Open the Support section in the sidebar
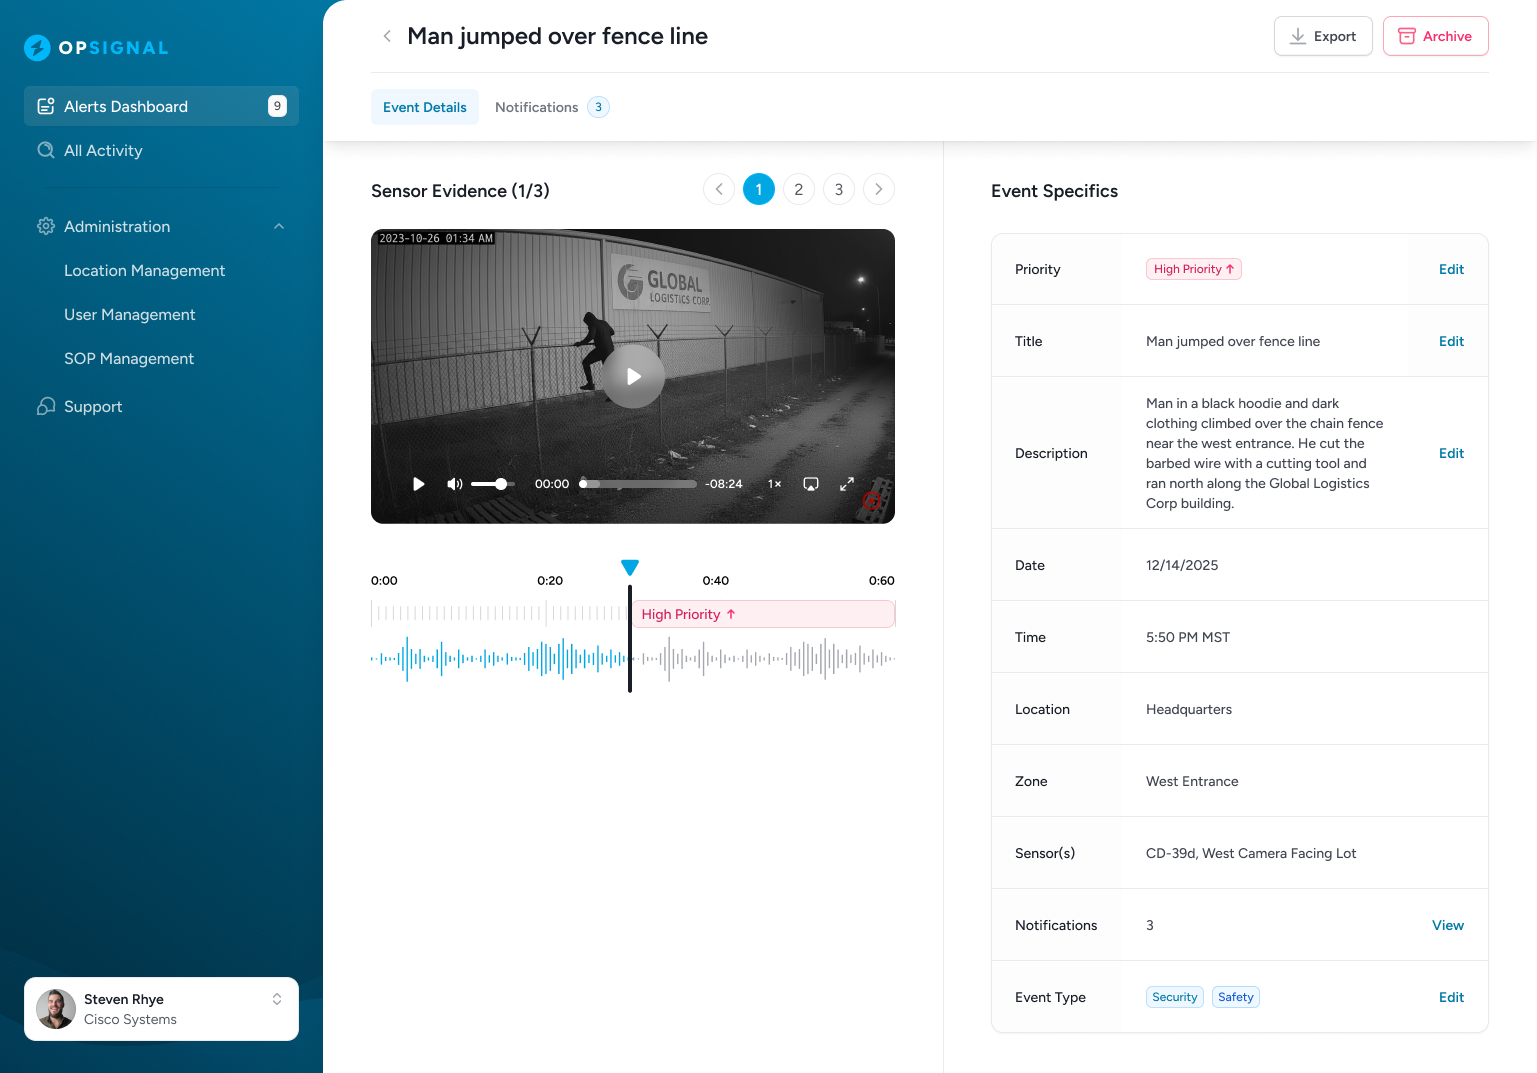This screenshot has height=1073, width=1537. tap(92, 406)
